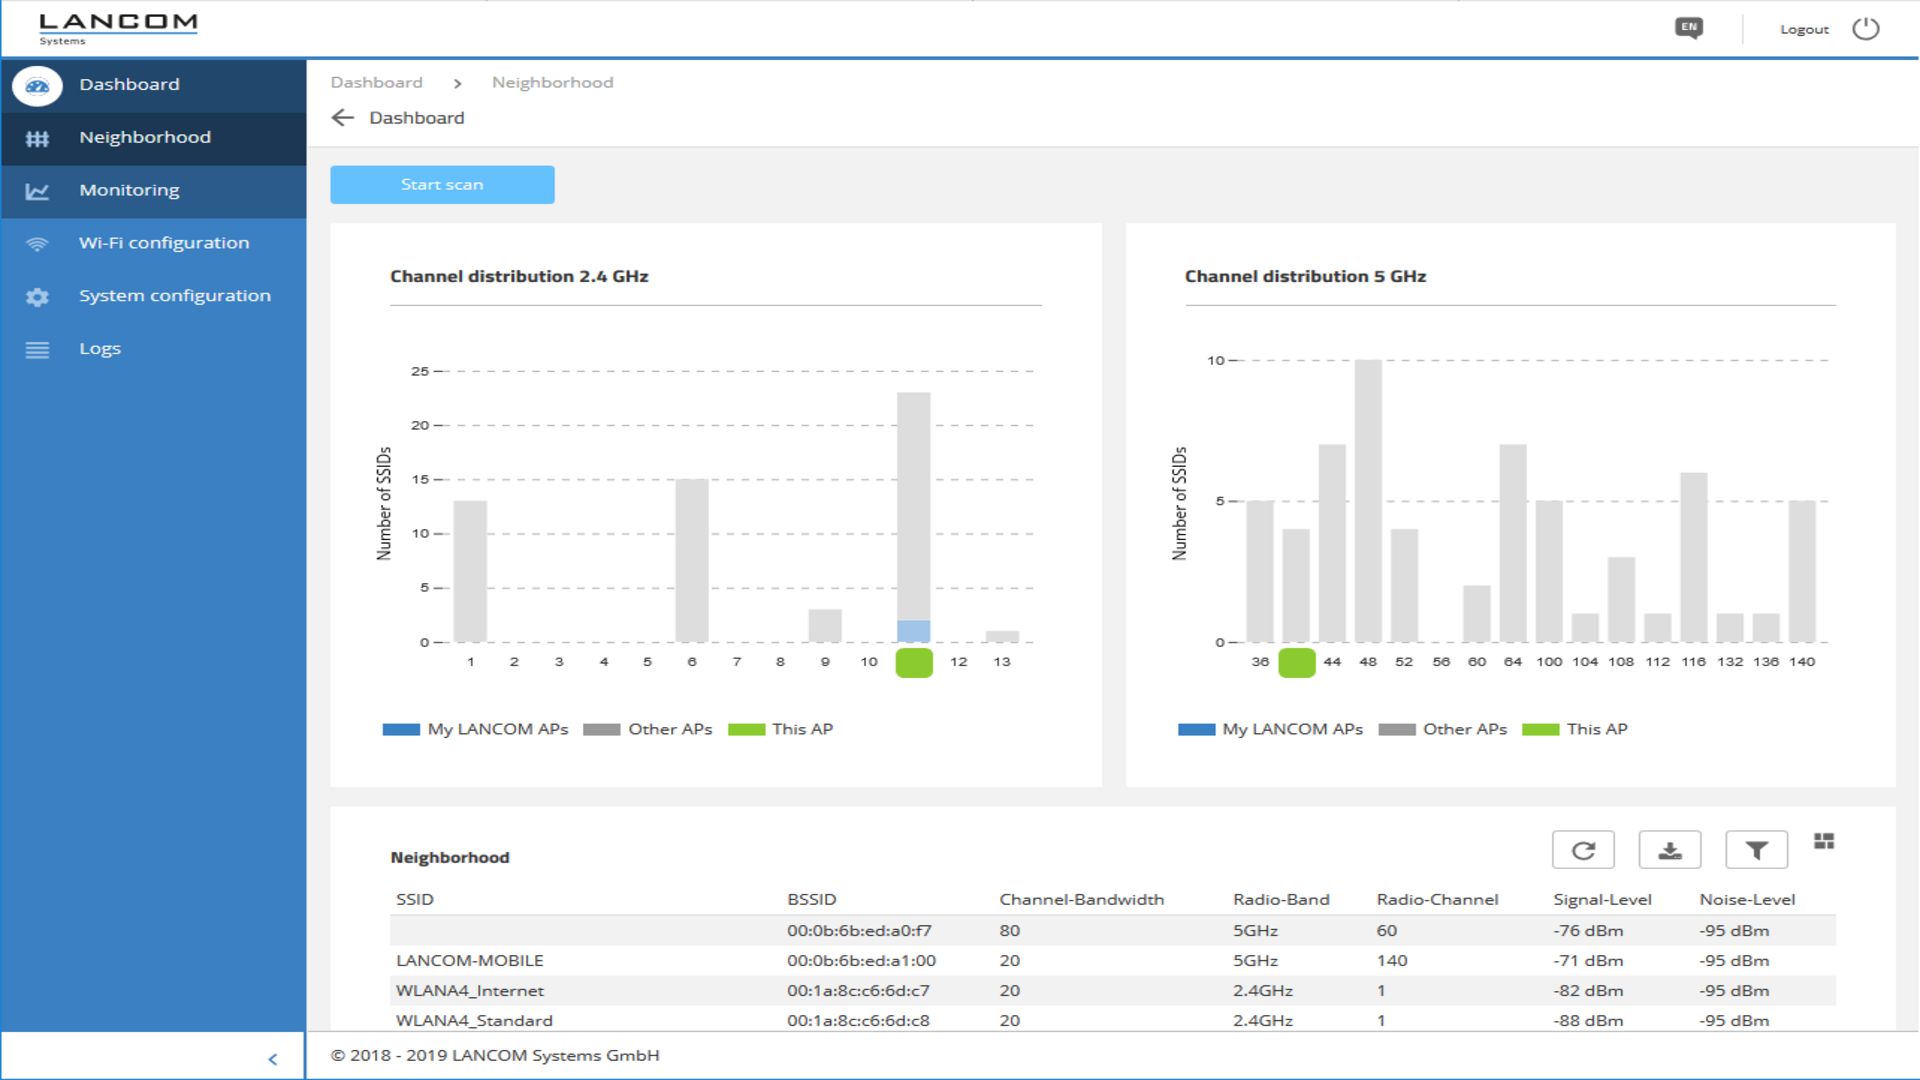Click the Logout link

pos(1804,30)
